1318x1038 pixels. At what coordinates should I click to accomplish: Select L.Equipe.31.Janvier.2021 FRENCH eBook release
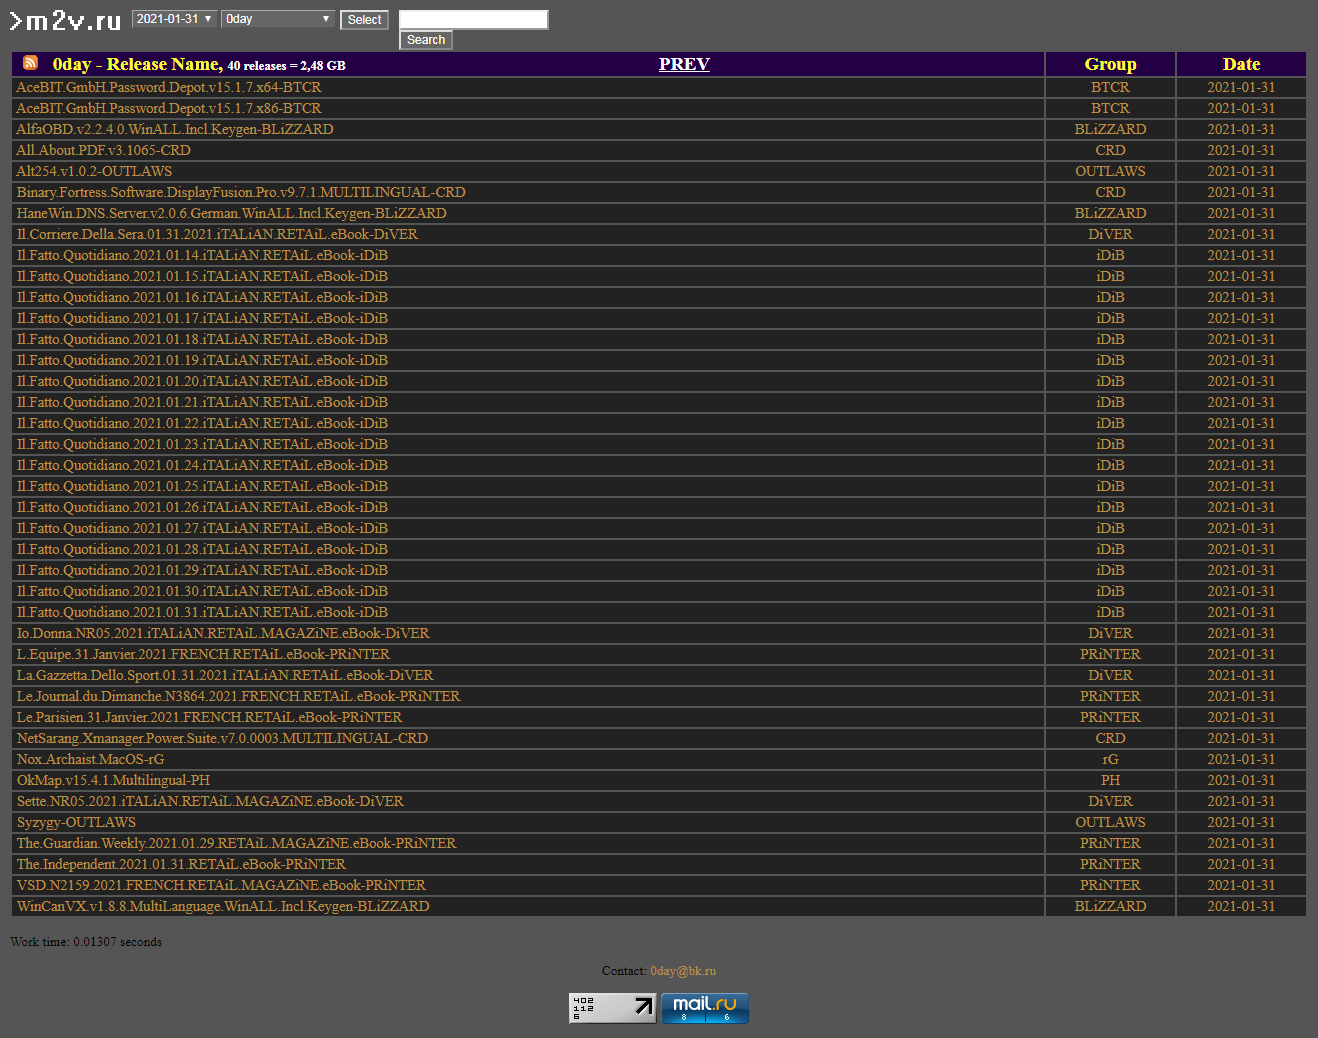pyautogui.click(x=203, y=654)
